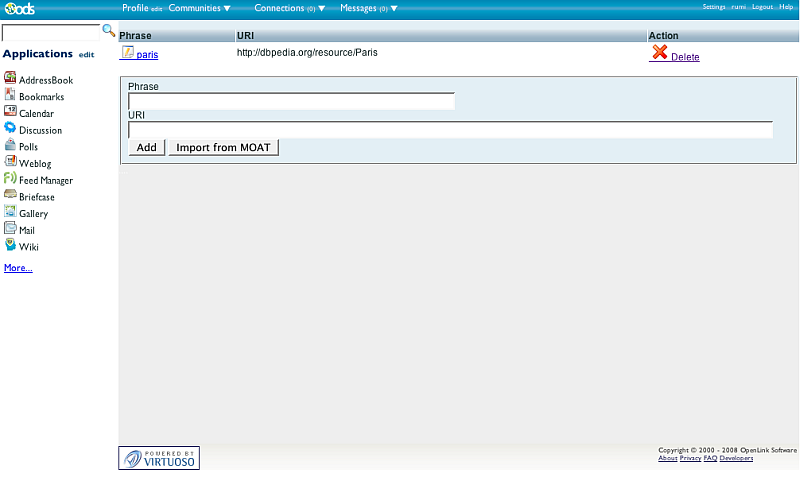Click the Feed Manager icon

(x=10, y=179)
